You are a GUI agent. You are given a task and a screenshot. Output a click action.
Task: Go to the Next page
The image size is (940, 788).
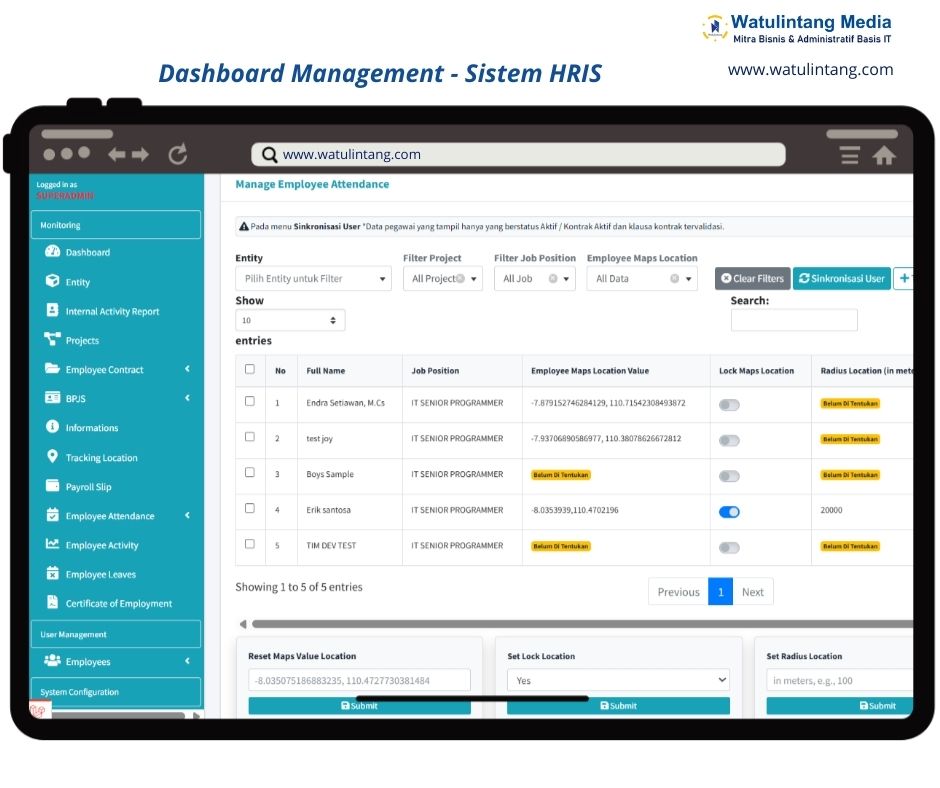coord(752,592)
